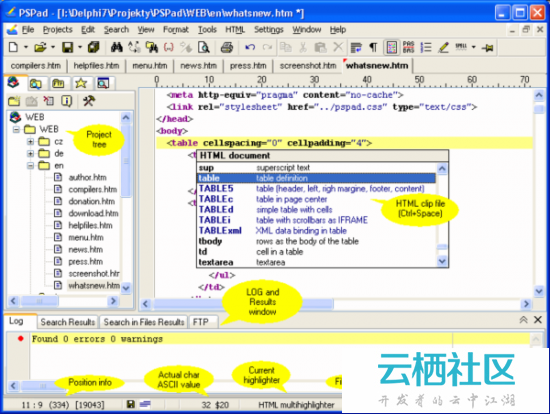Collapse the en folder
550x414 pixels.
[31, 166]
